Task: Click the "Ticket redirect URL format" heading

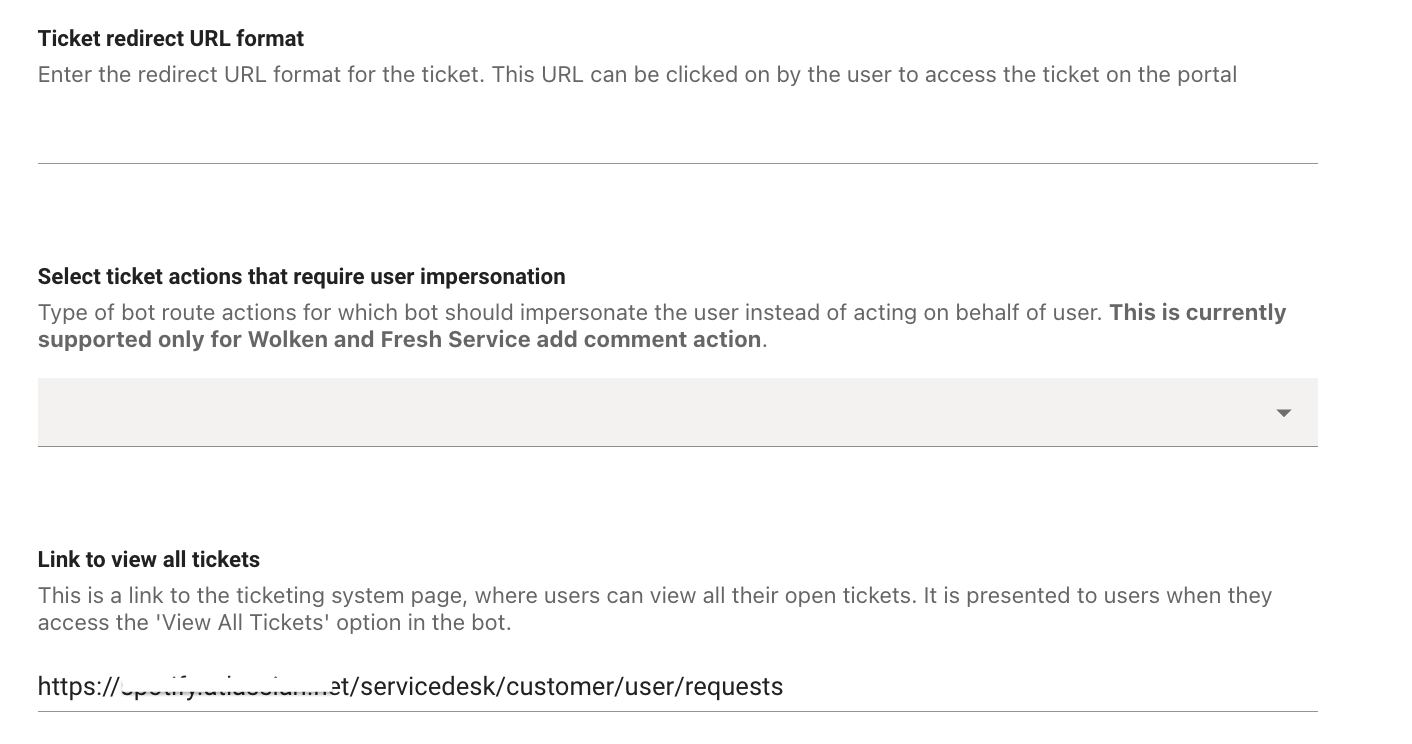Action: coord(171,39)
